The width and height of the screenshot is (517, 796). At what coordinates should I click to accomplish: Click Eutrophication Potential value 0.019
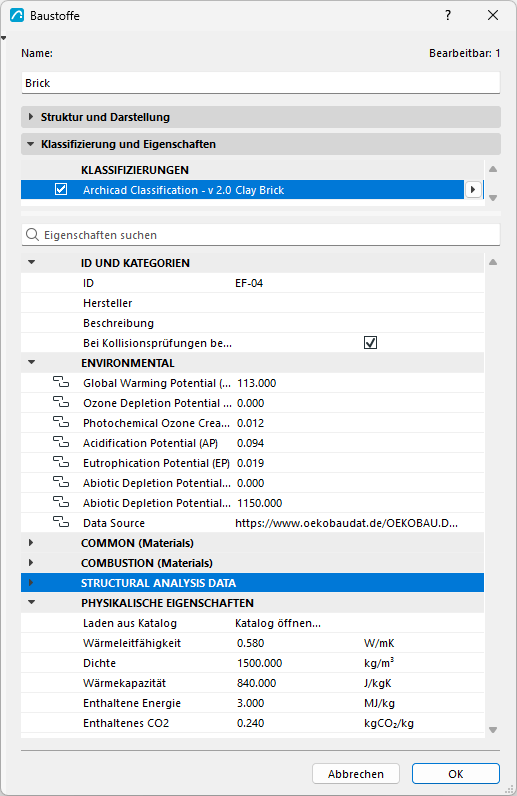[x=250, y=463]
